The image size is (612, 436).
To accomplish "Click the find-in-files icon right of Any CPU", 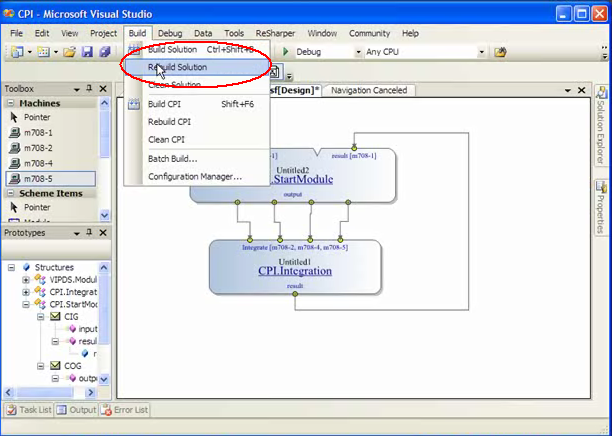I will click(x=500, y=52).
